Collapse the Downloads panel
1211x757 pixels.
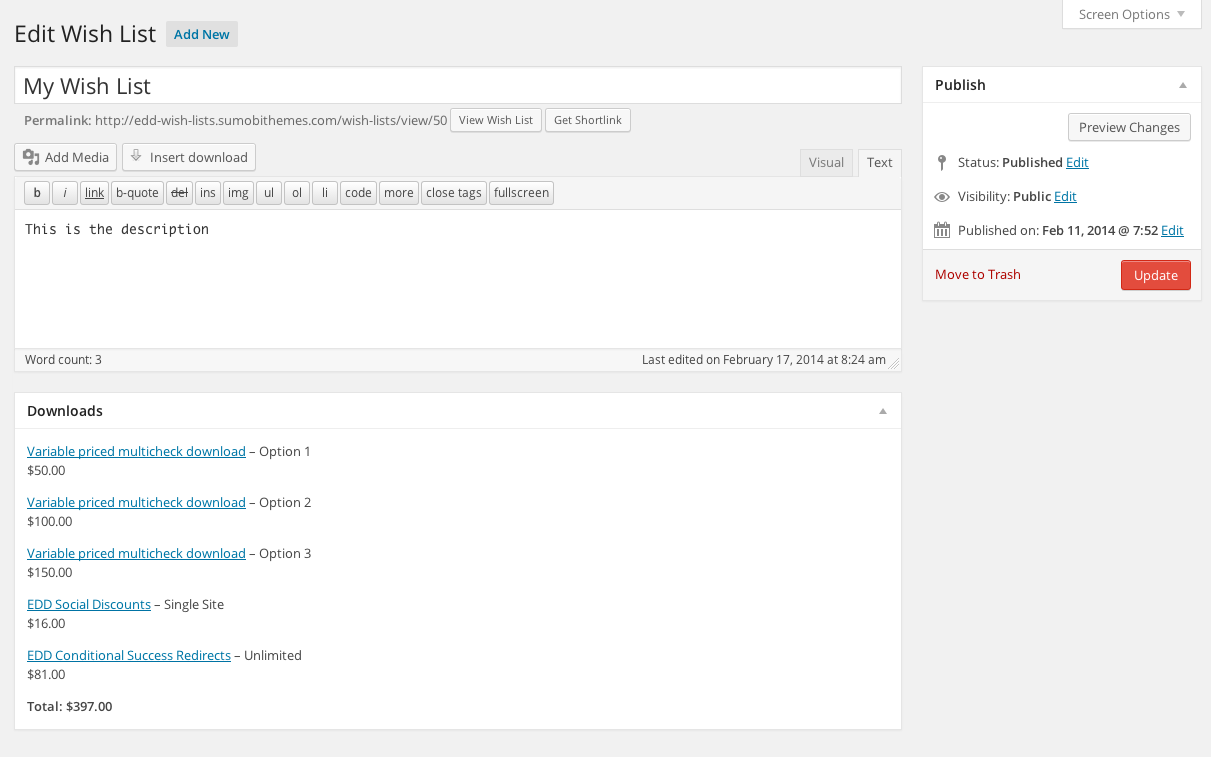882,411
